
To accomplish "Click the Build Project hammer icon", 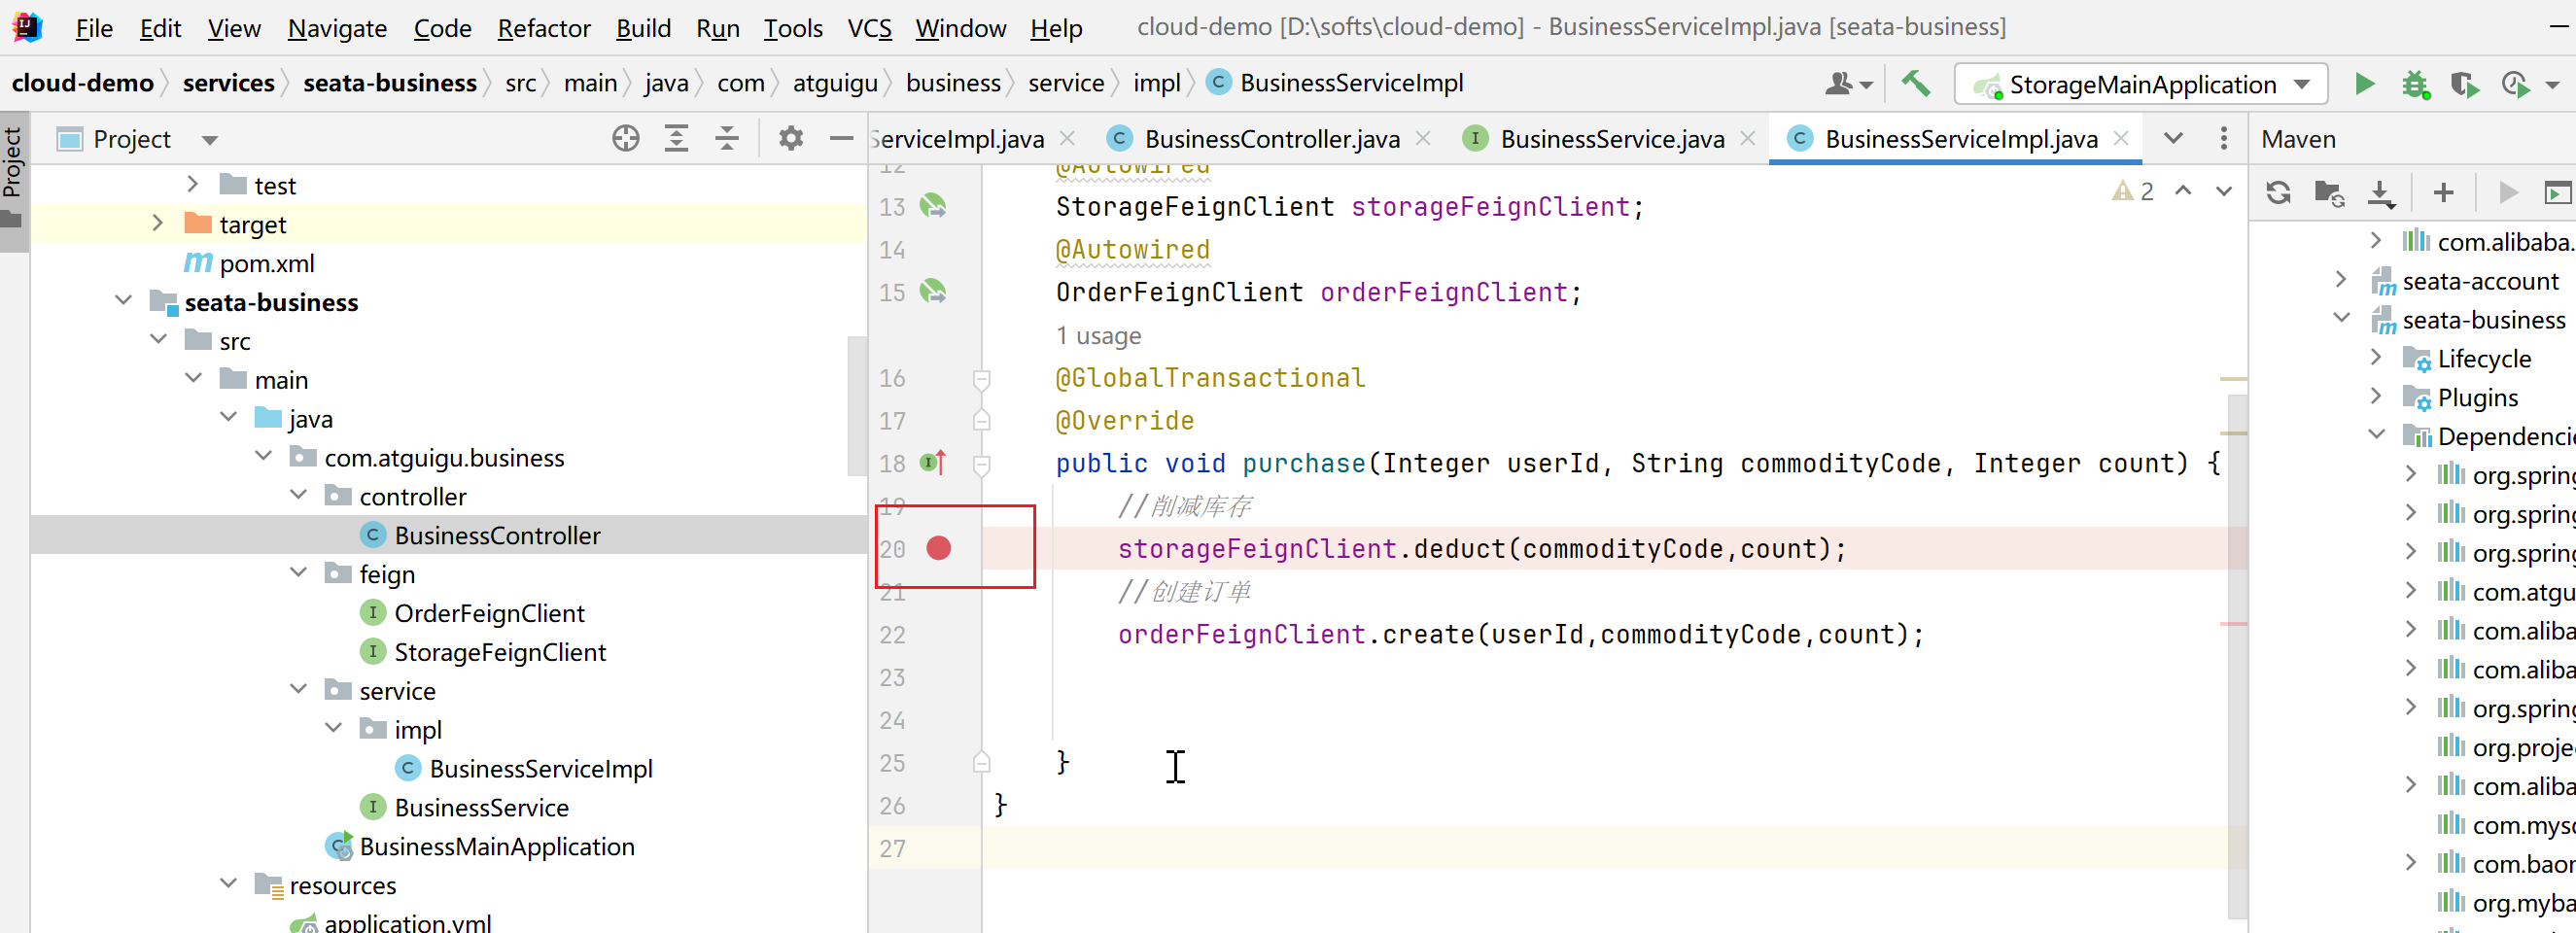I will tap(1915, 84).
